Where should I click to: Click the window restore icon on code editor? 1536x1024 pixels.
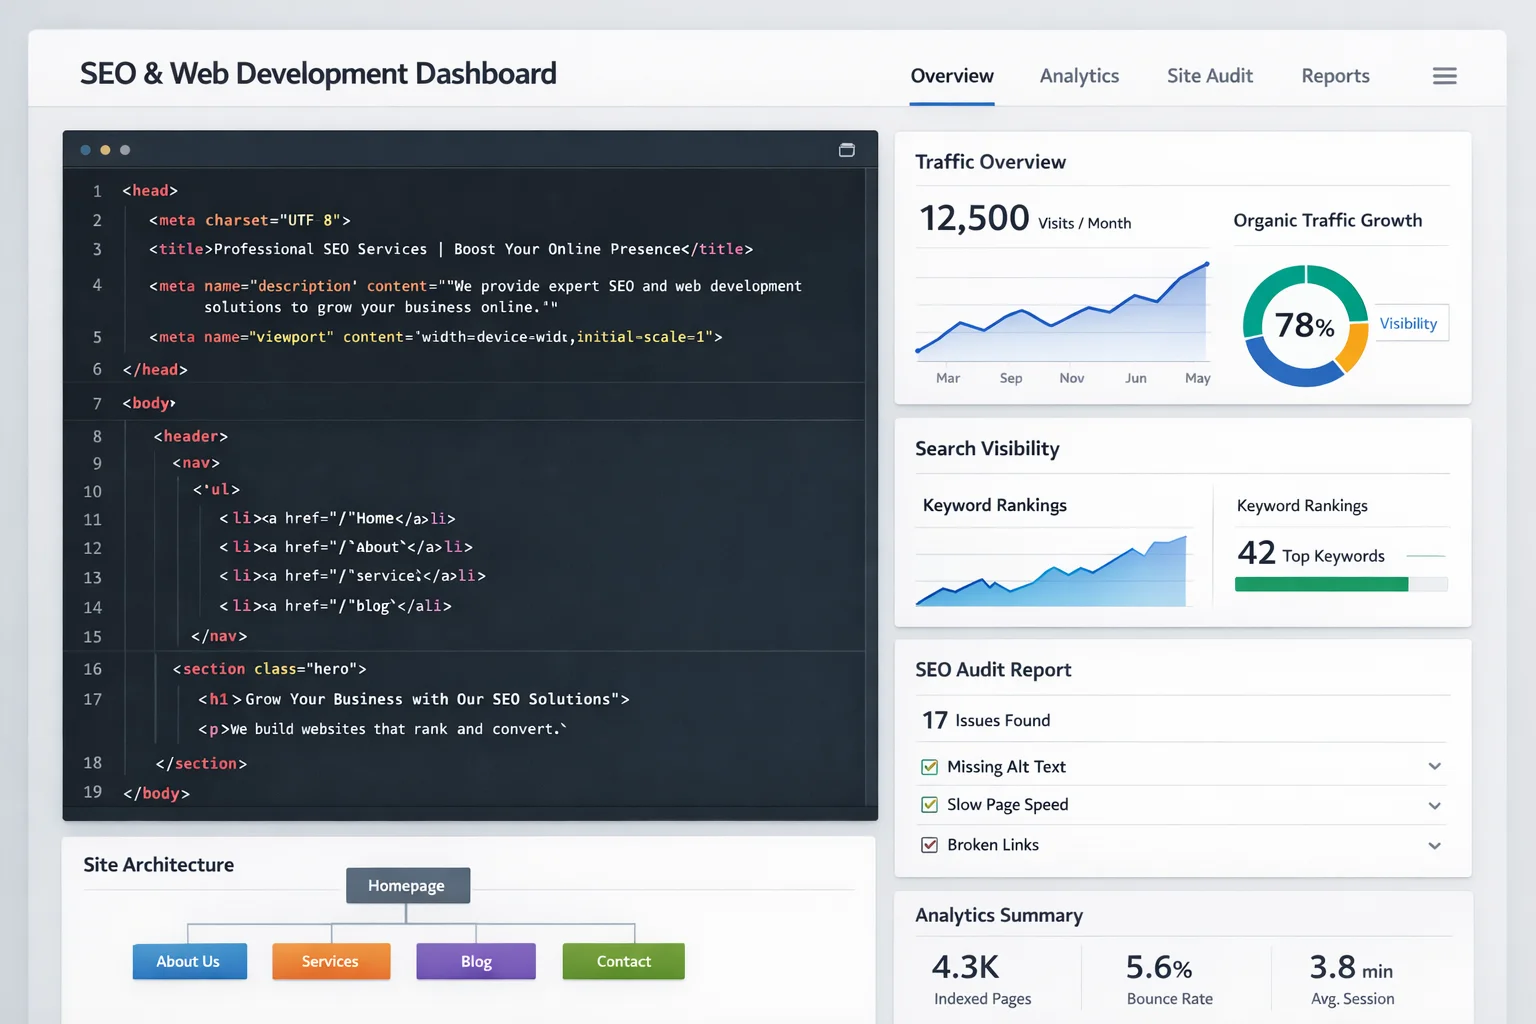pyautogui.click(x=846, y=149)
